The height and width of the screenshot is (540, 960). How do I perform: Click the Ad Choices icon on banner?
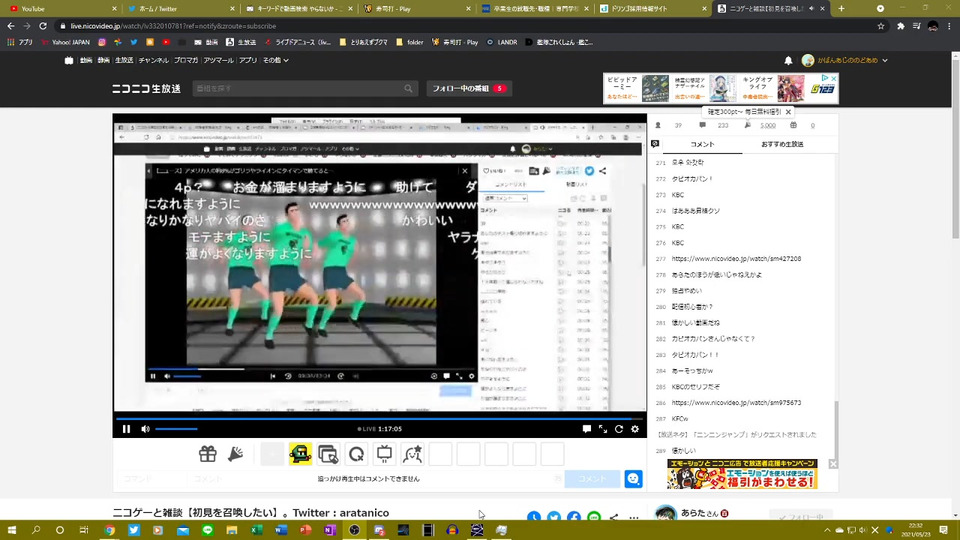coord(825,78)
